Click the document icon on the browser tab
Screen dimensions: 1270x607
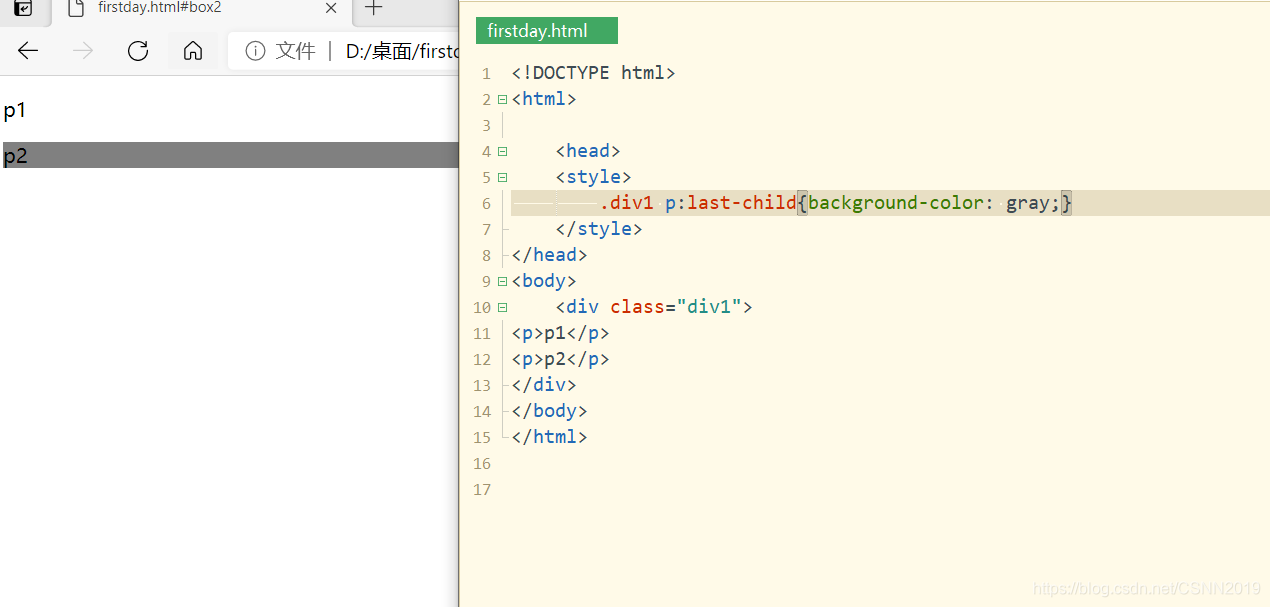coord(75,8)
